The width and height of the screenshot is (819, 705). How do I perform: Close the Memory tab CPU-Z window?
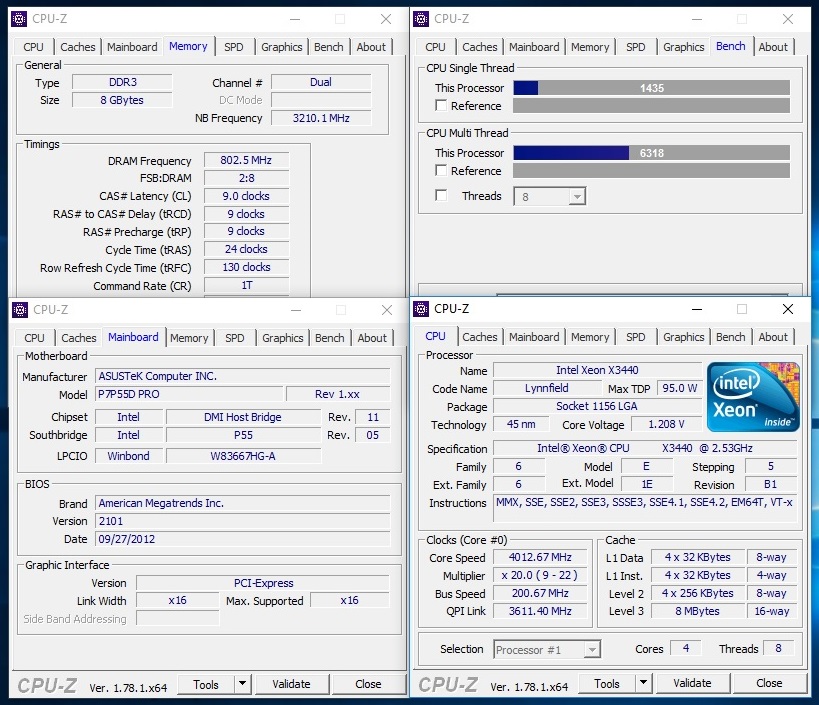coord(386,19)
